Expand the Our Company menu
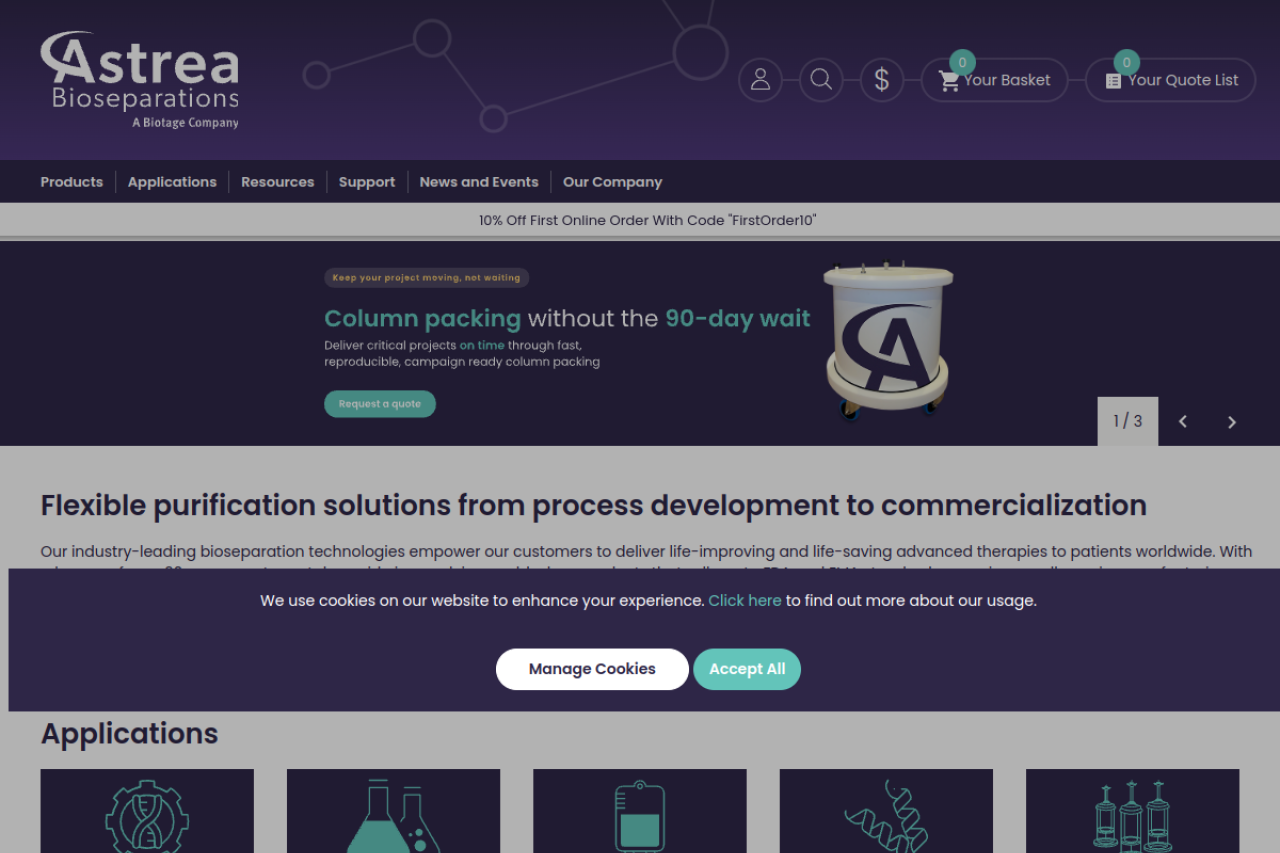1280x853 pixels. pos(612,182)
